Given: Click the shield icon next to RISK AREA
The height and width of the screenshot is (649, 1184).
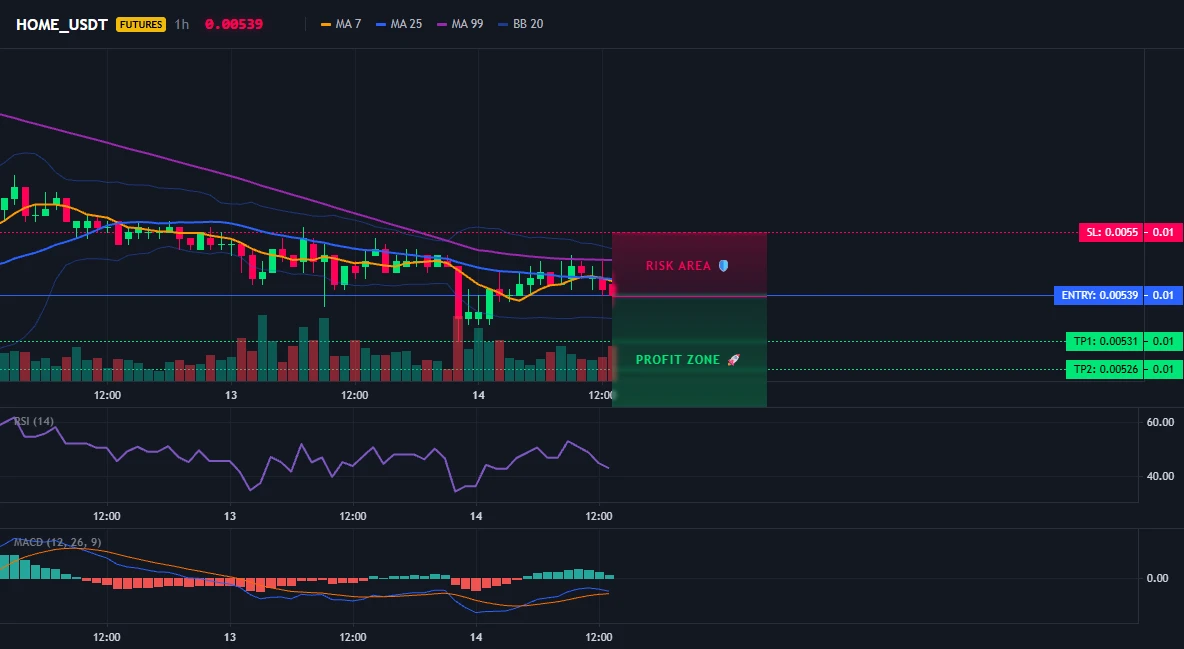Looking at the screenshot, I should (723, 266).
